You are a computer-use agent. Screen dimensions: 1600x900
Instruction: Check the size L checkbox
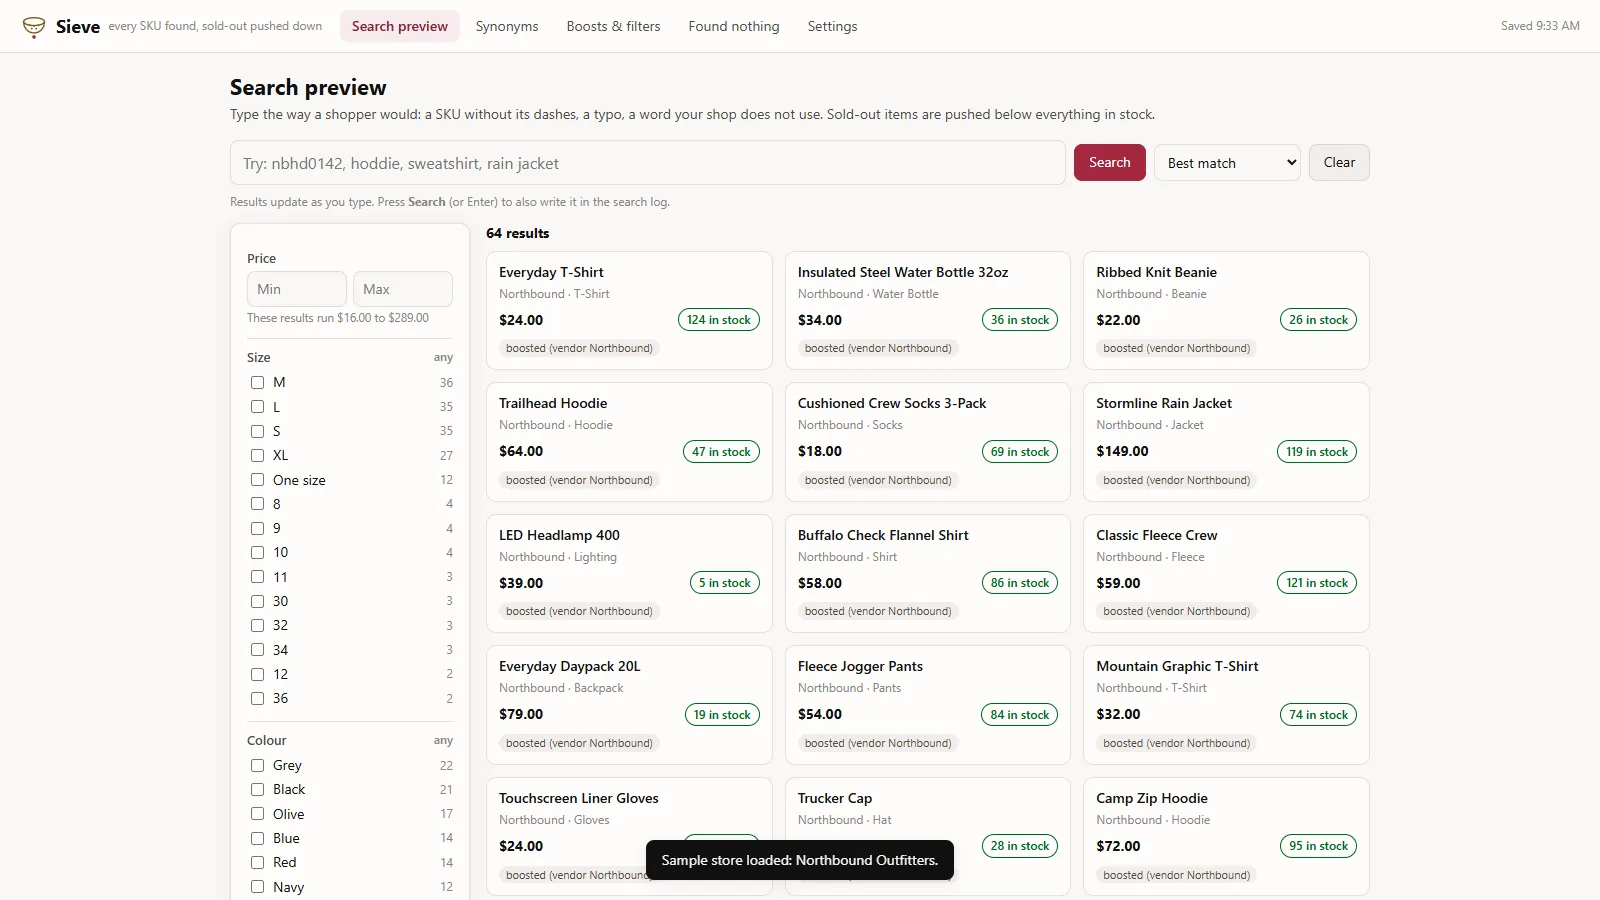(257, 407)
